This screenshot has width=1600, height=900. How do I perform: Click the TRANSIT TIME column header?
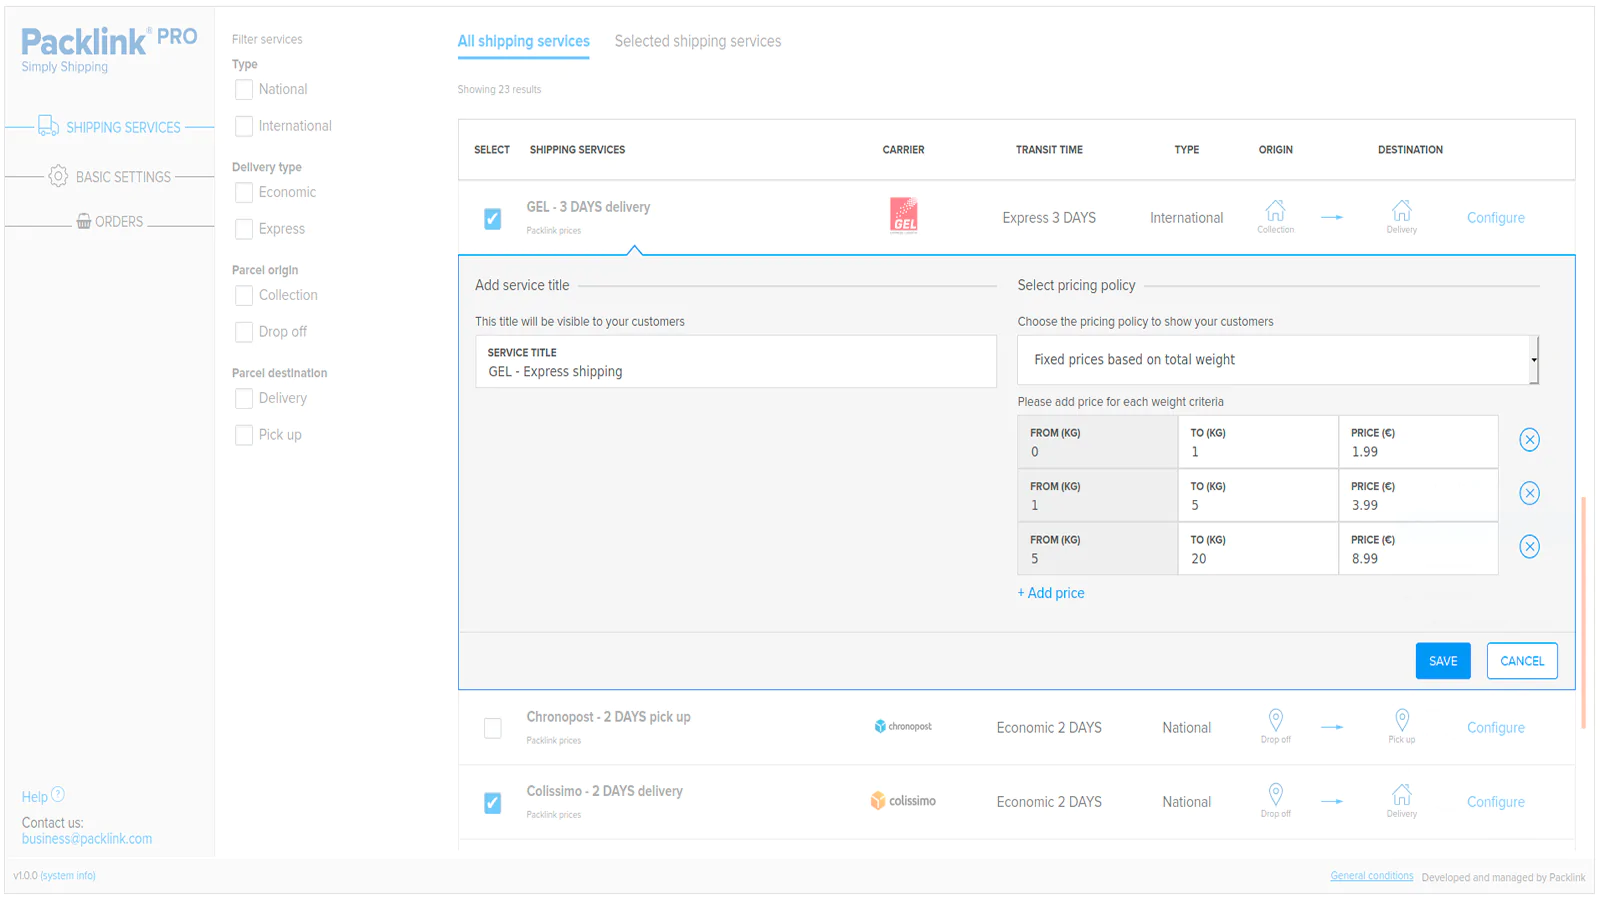click(1049, 150)
